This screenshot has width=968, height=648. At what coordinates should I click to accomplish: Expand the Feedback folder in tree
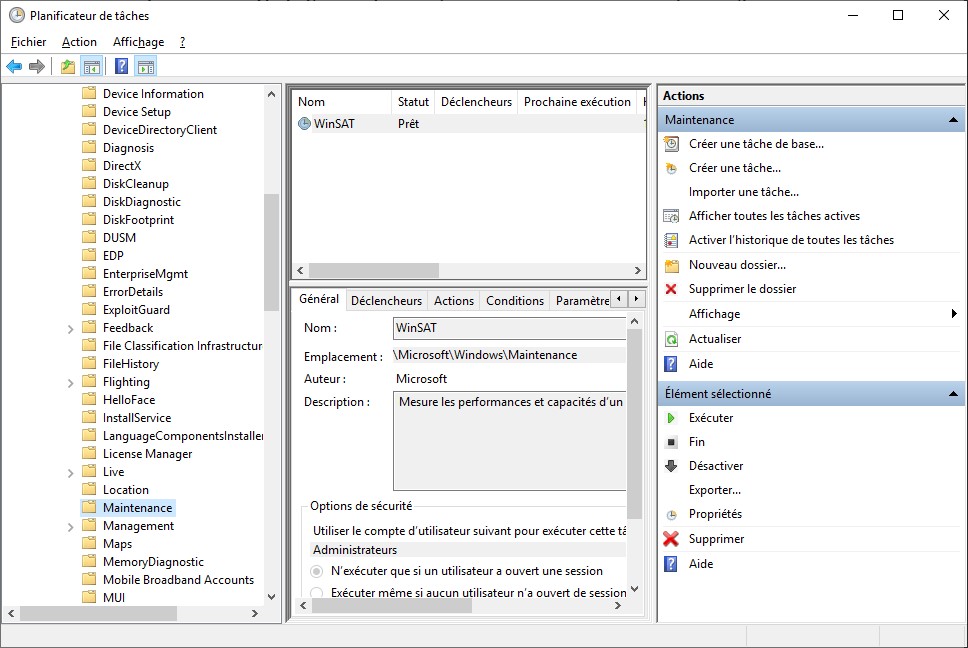click(x=71, y=328)
